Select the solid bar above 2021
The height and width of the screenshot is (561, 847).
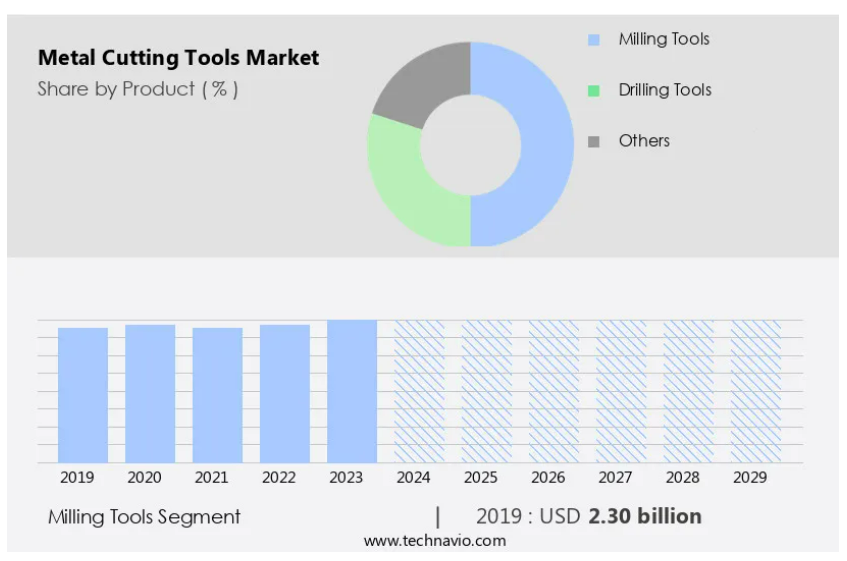click(x=217, y=395)
